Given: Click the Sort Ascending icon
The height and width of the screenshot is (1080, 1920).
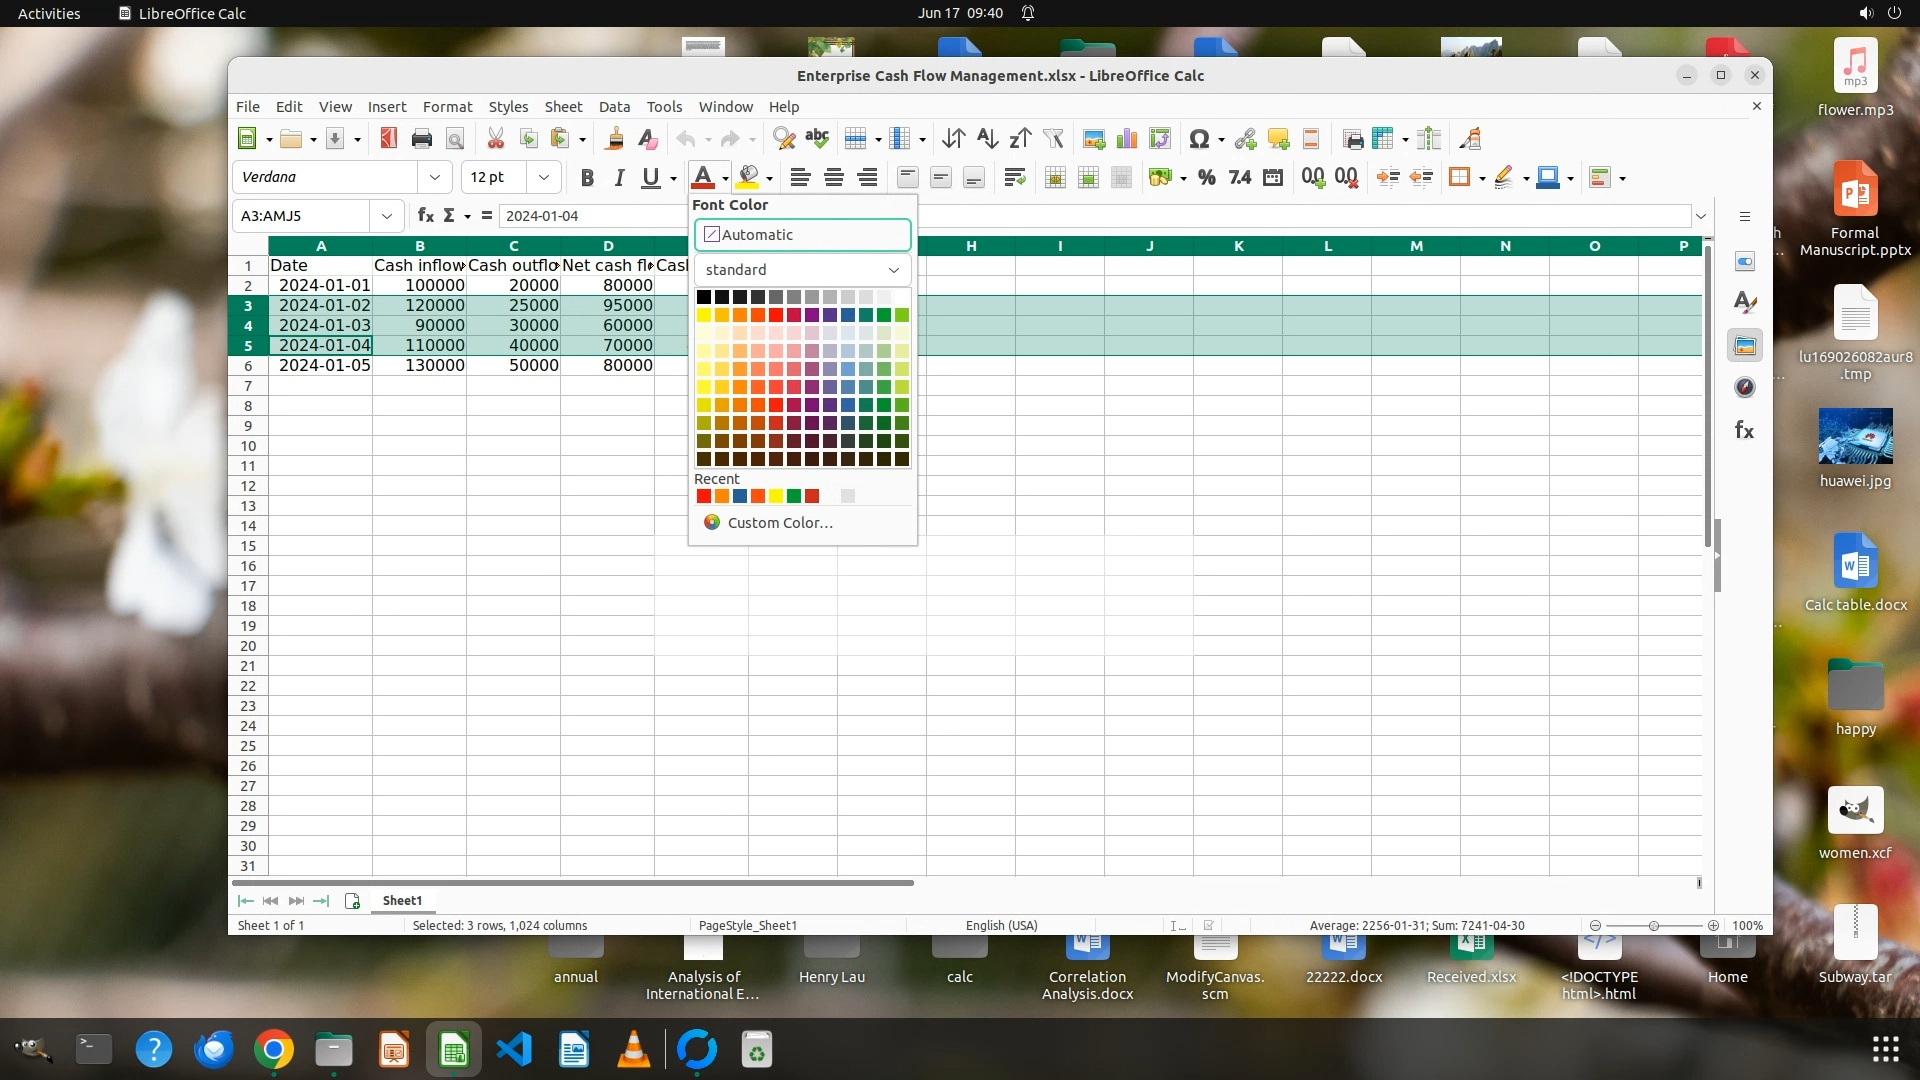Looking at the screenshot, I should coord(987,139).
